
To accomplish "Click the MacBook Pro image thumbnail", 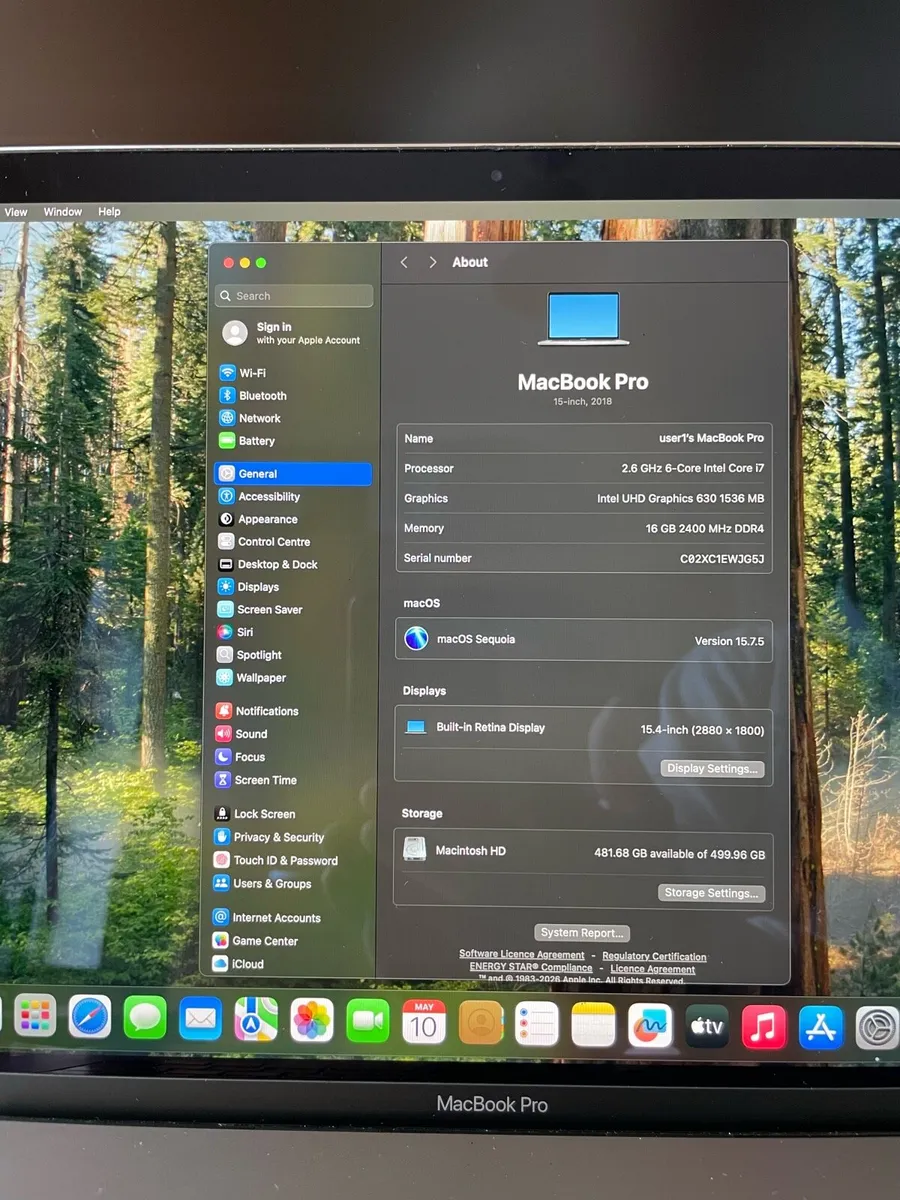I will coord(584,319).
